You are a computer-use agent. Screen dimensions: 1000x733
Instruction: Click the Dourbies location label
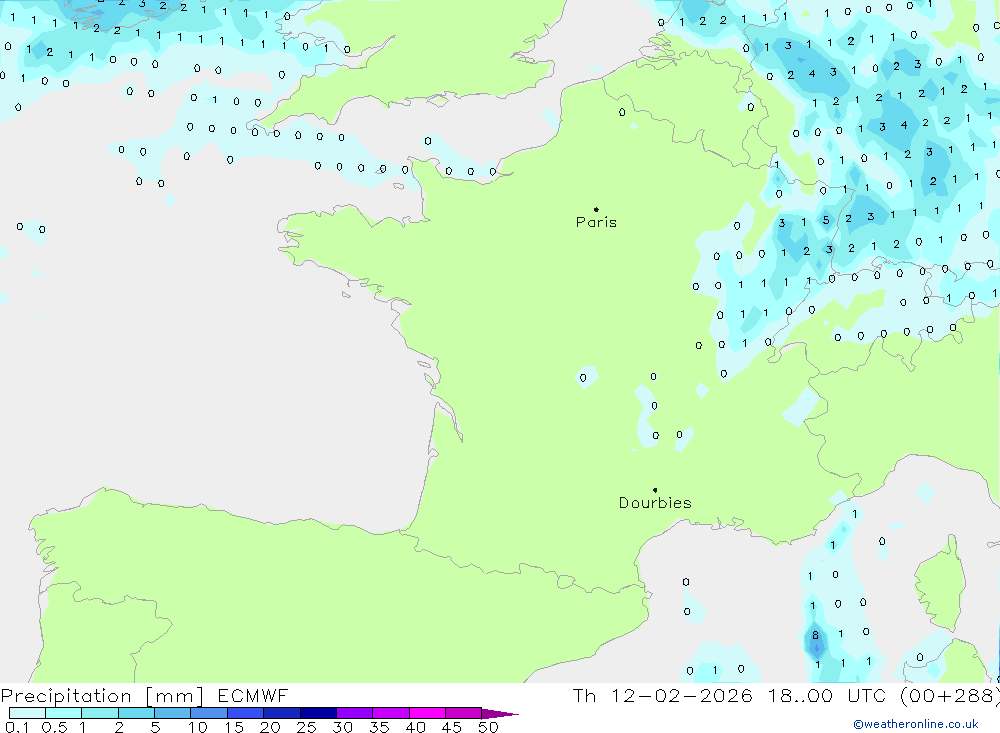pos(655,503)
